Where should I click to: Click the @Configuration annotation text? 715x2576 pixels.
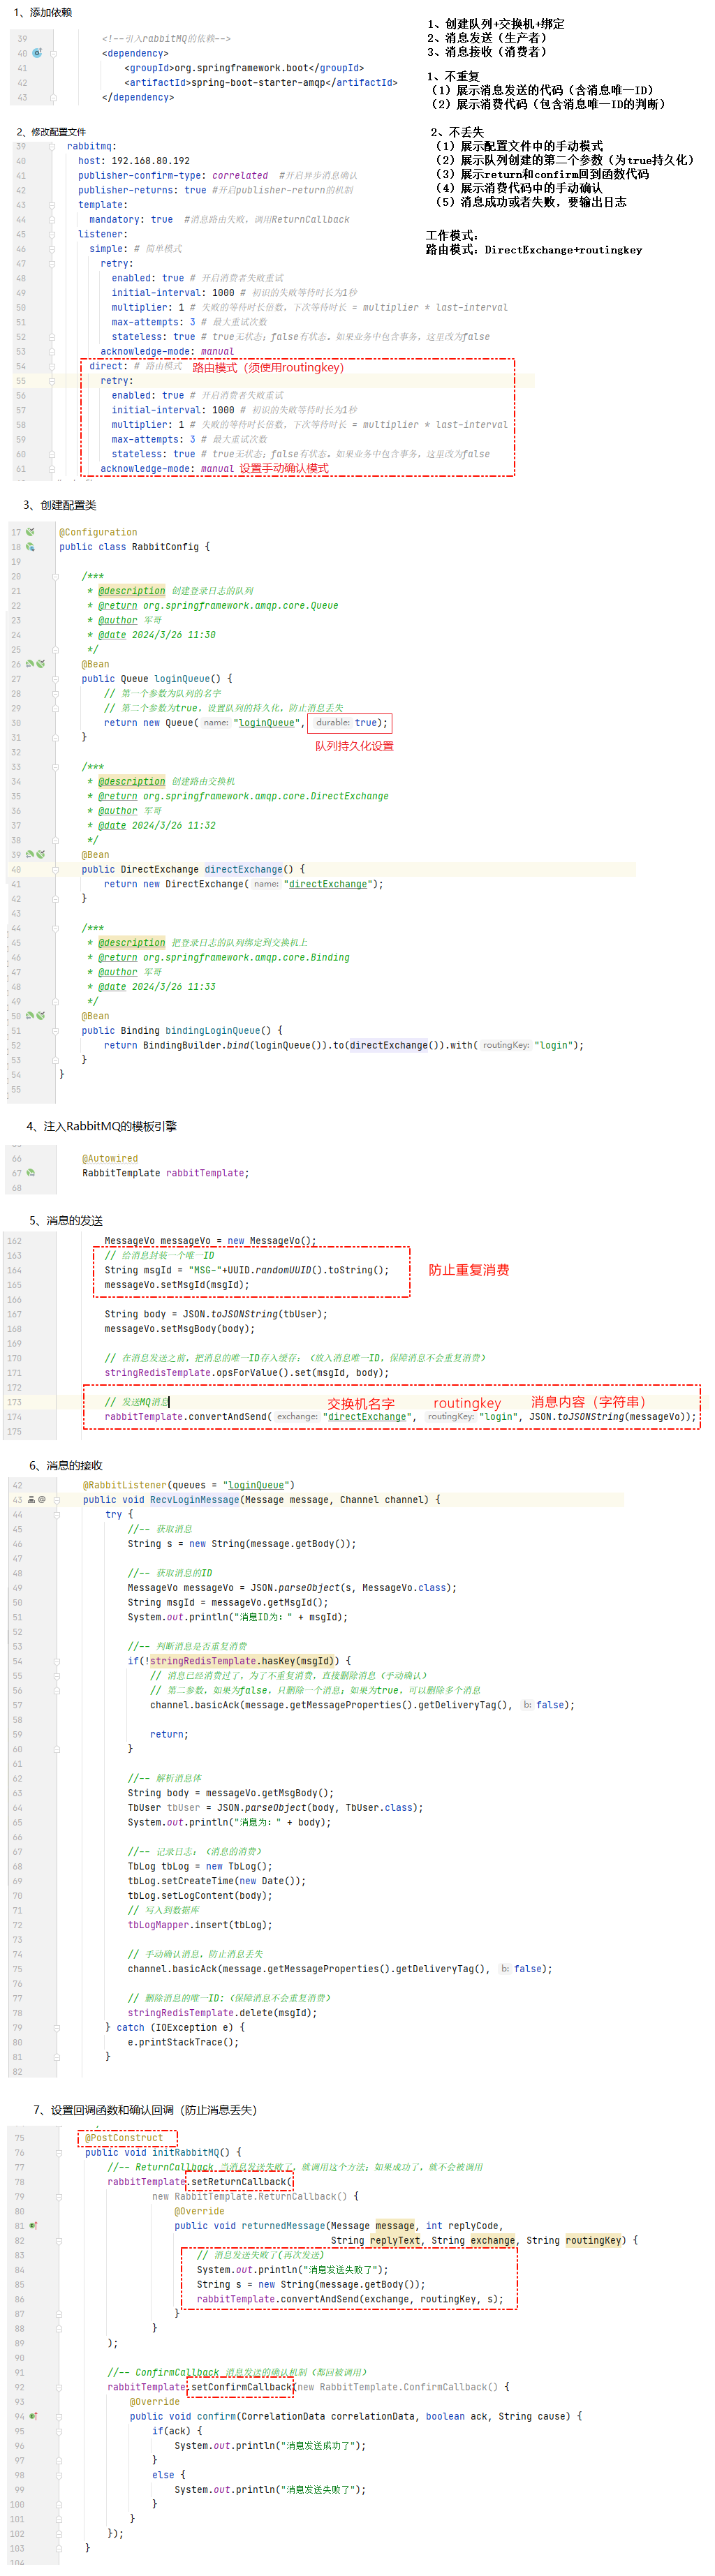click(x=98, y=532)
